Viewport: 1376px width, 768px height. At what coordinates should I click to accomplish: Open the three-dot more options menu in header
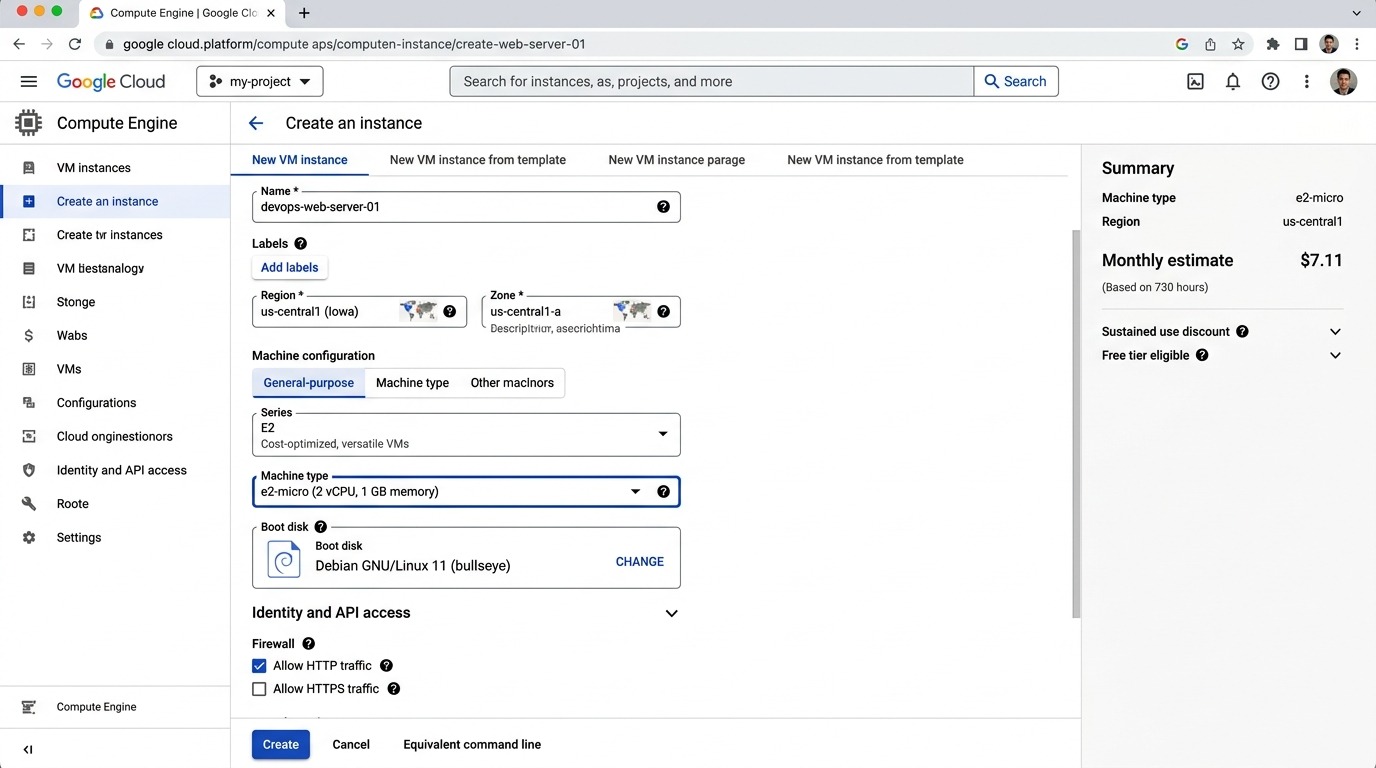(x=1306, y=82)
